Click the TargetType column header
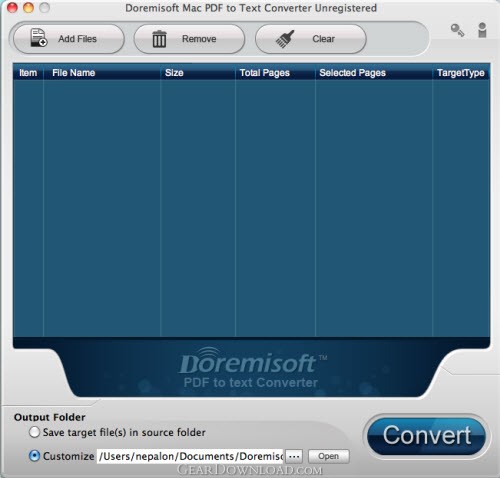The width and height of the screenshot is (500, 478). point(461,73)
